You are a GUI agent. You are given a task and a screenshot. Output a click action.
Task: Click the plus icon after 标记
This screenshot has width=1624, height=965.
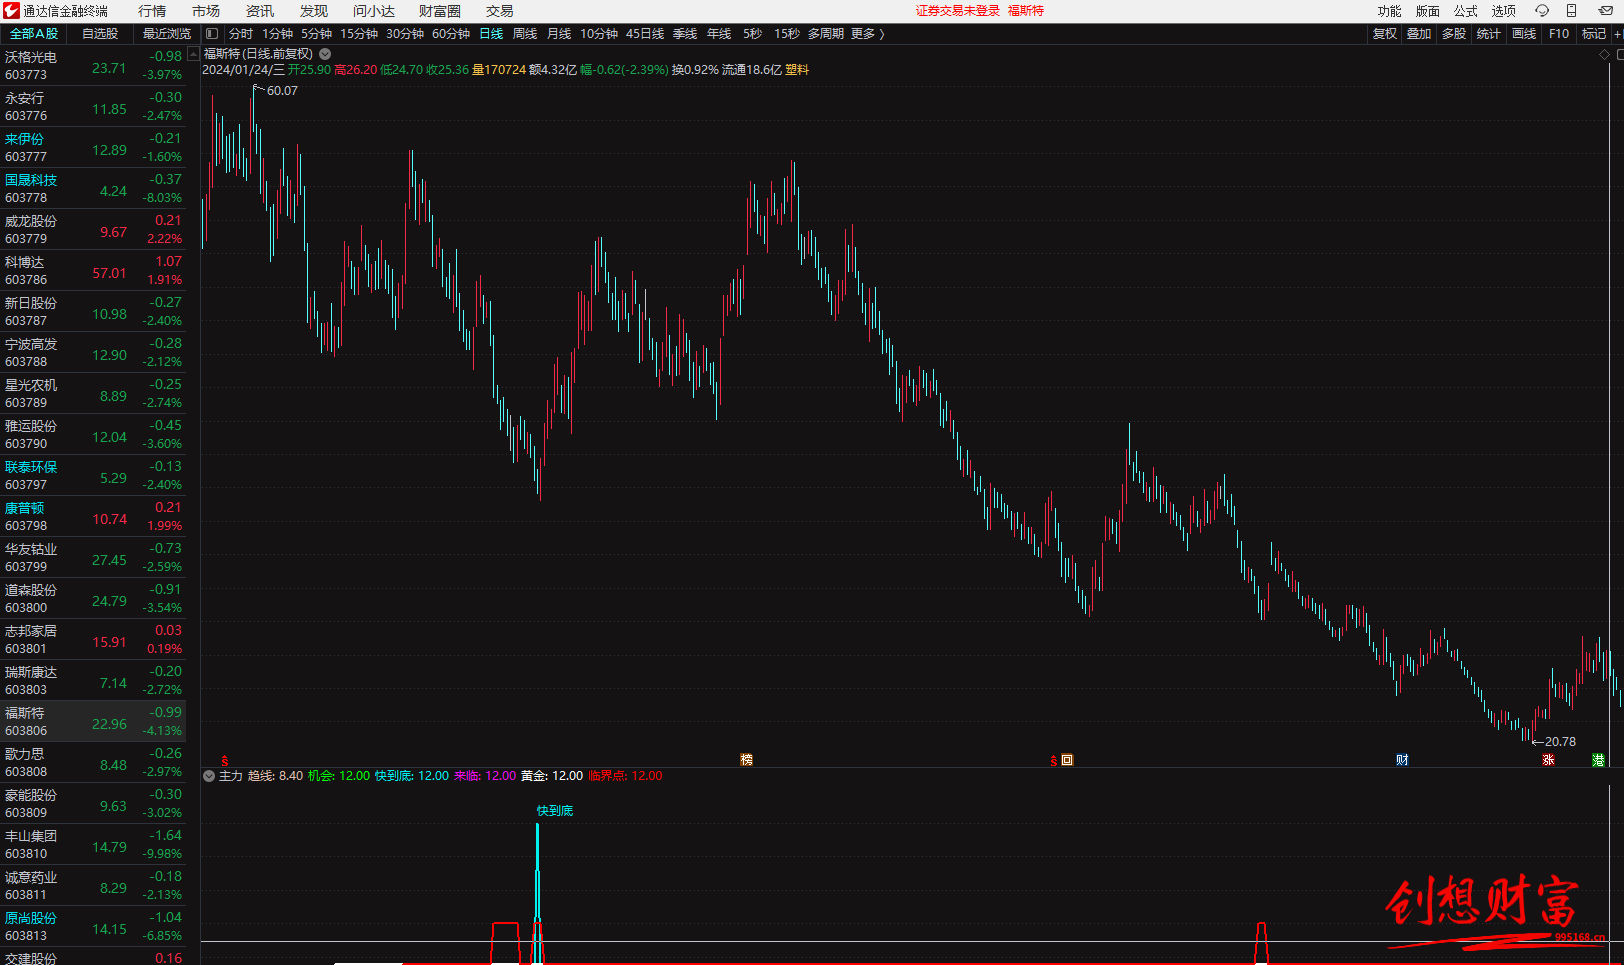click(x=1617, y=34)
